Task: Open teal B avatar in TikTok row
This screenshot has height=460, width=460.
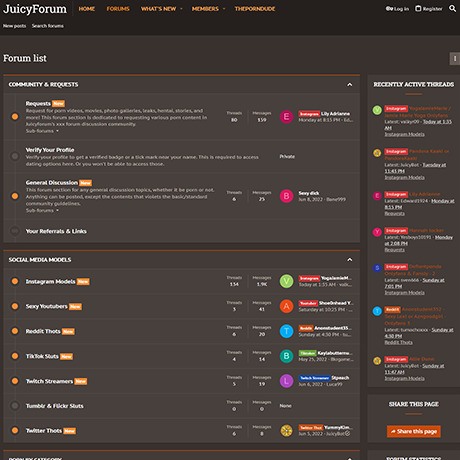Action: [286, 356]
